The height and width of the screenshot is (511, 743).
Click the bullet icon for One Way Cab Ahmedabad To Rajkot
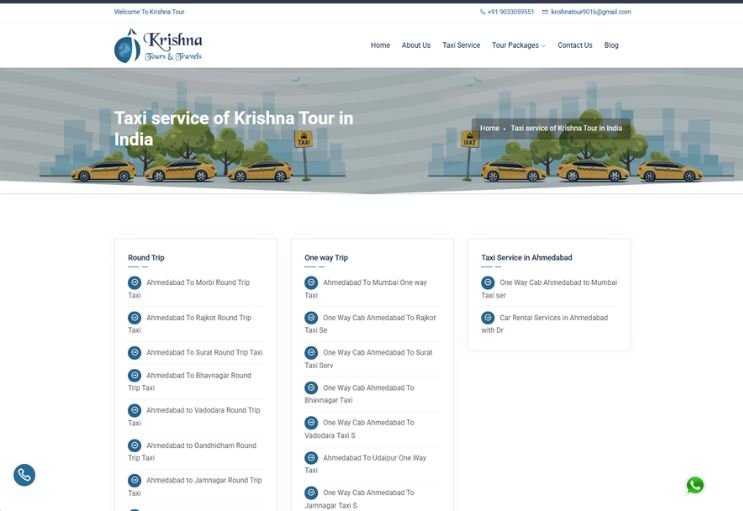click(x=311, y=318)
